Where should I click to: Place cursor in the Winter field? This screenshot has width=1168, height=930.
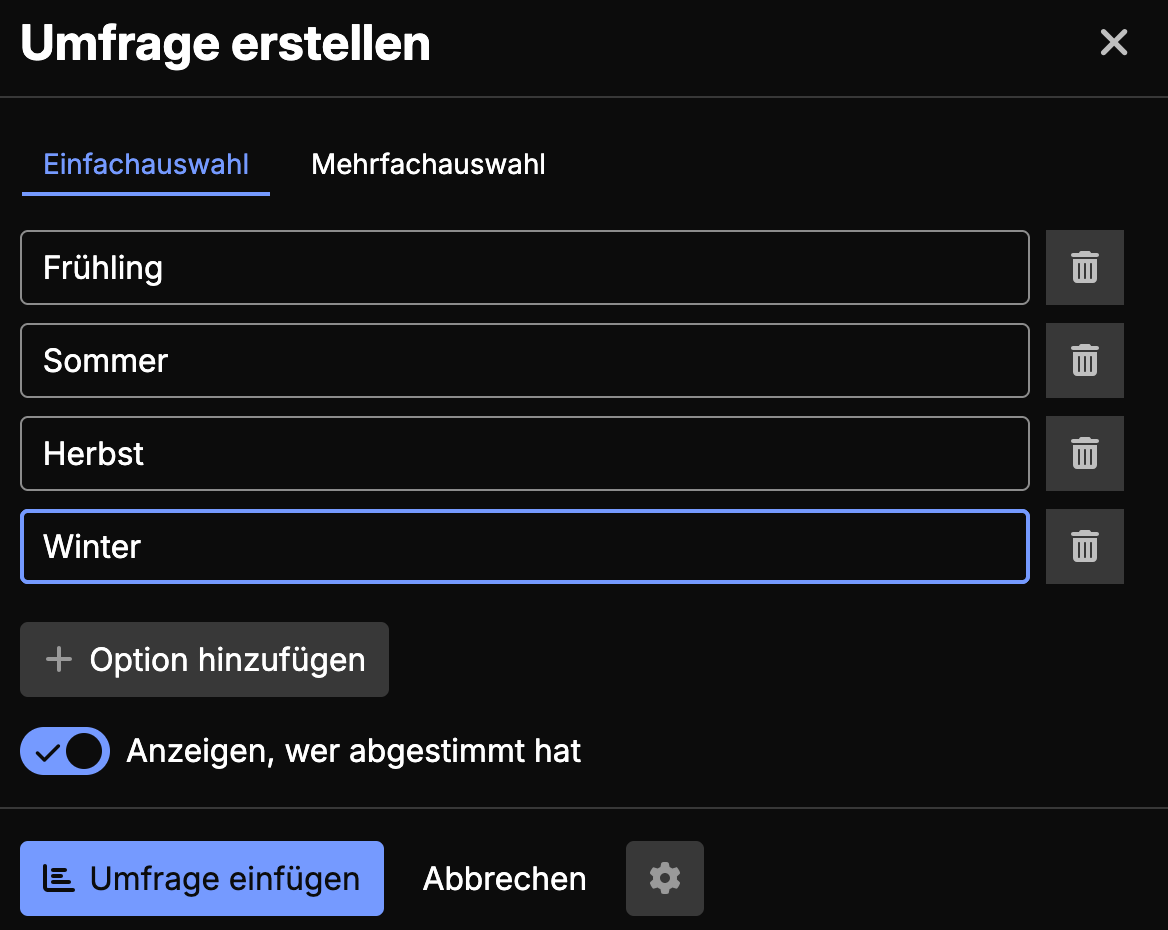pos(524,546)
